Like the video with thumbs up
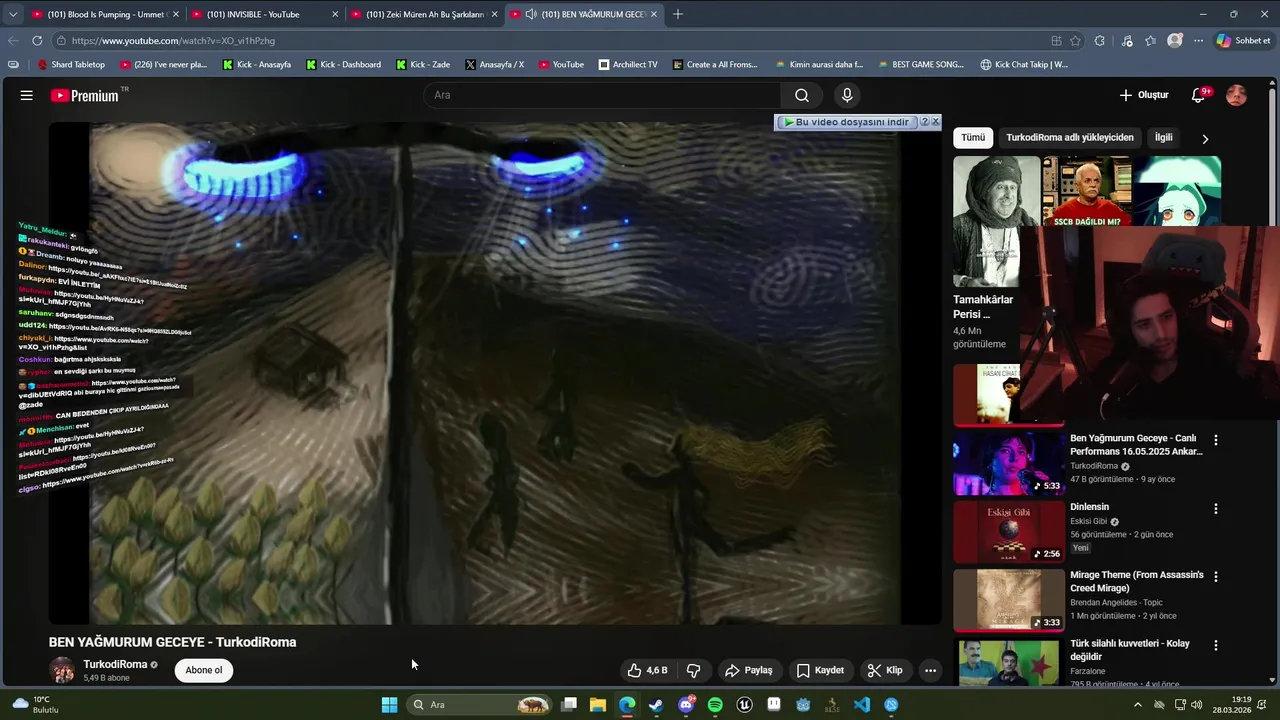Viewport: 1280px width, 720px height. [x=646, y=670]
